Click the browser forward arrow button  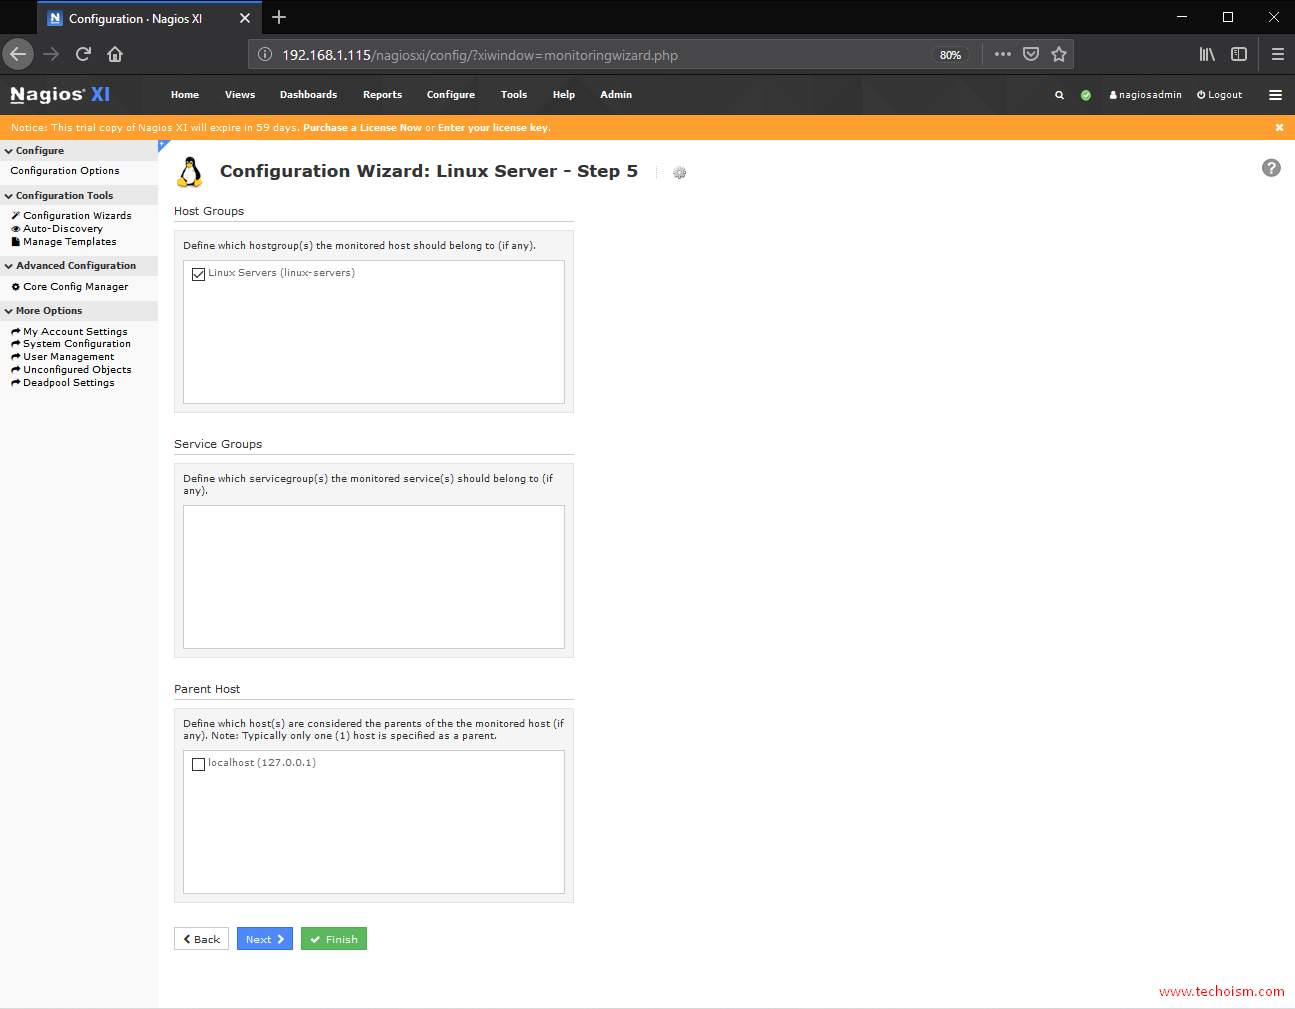point(51,54)
